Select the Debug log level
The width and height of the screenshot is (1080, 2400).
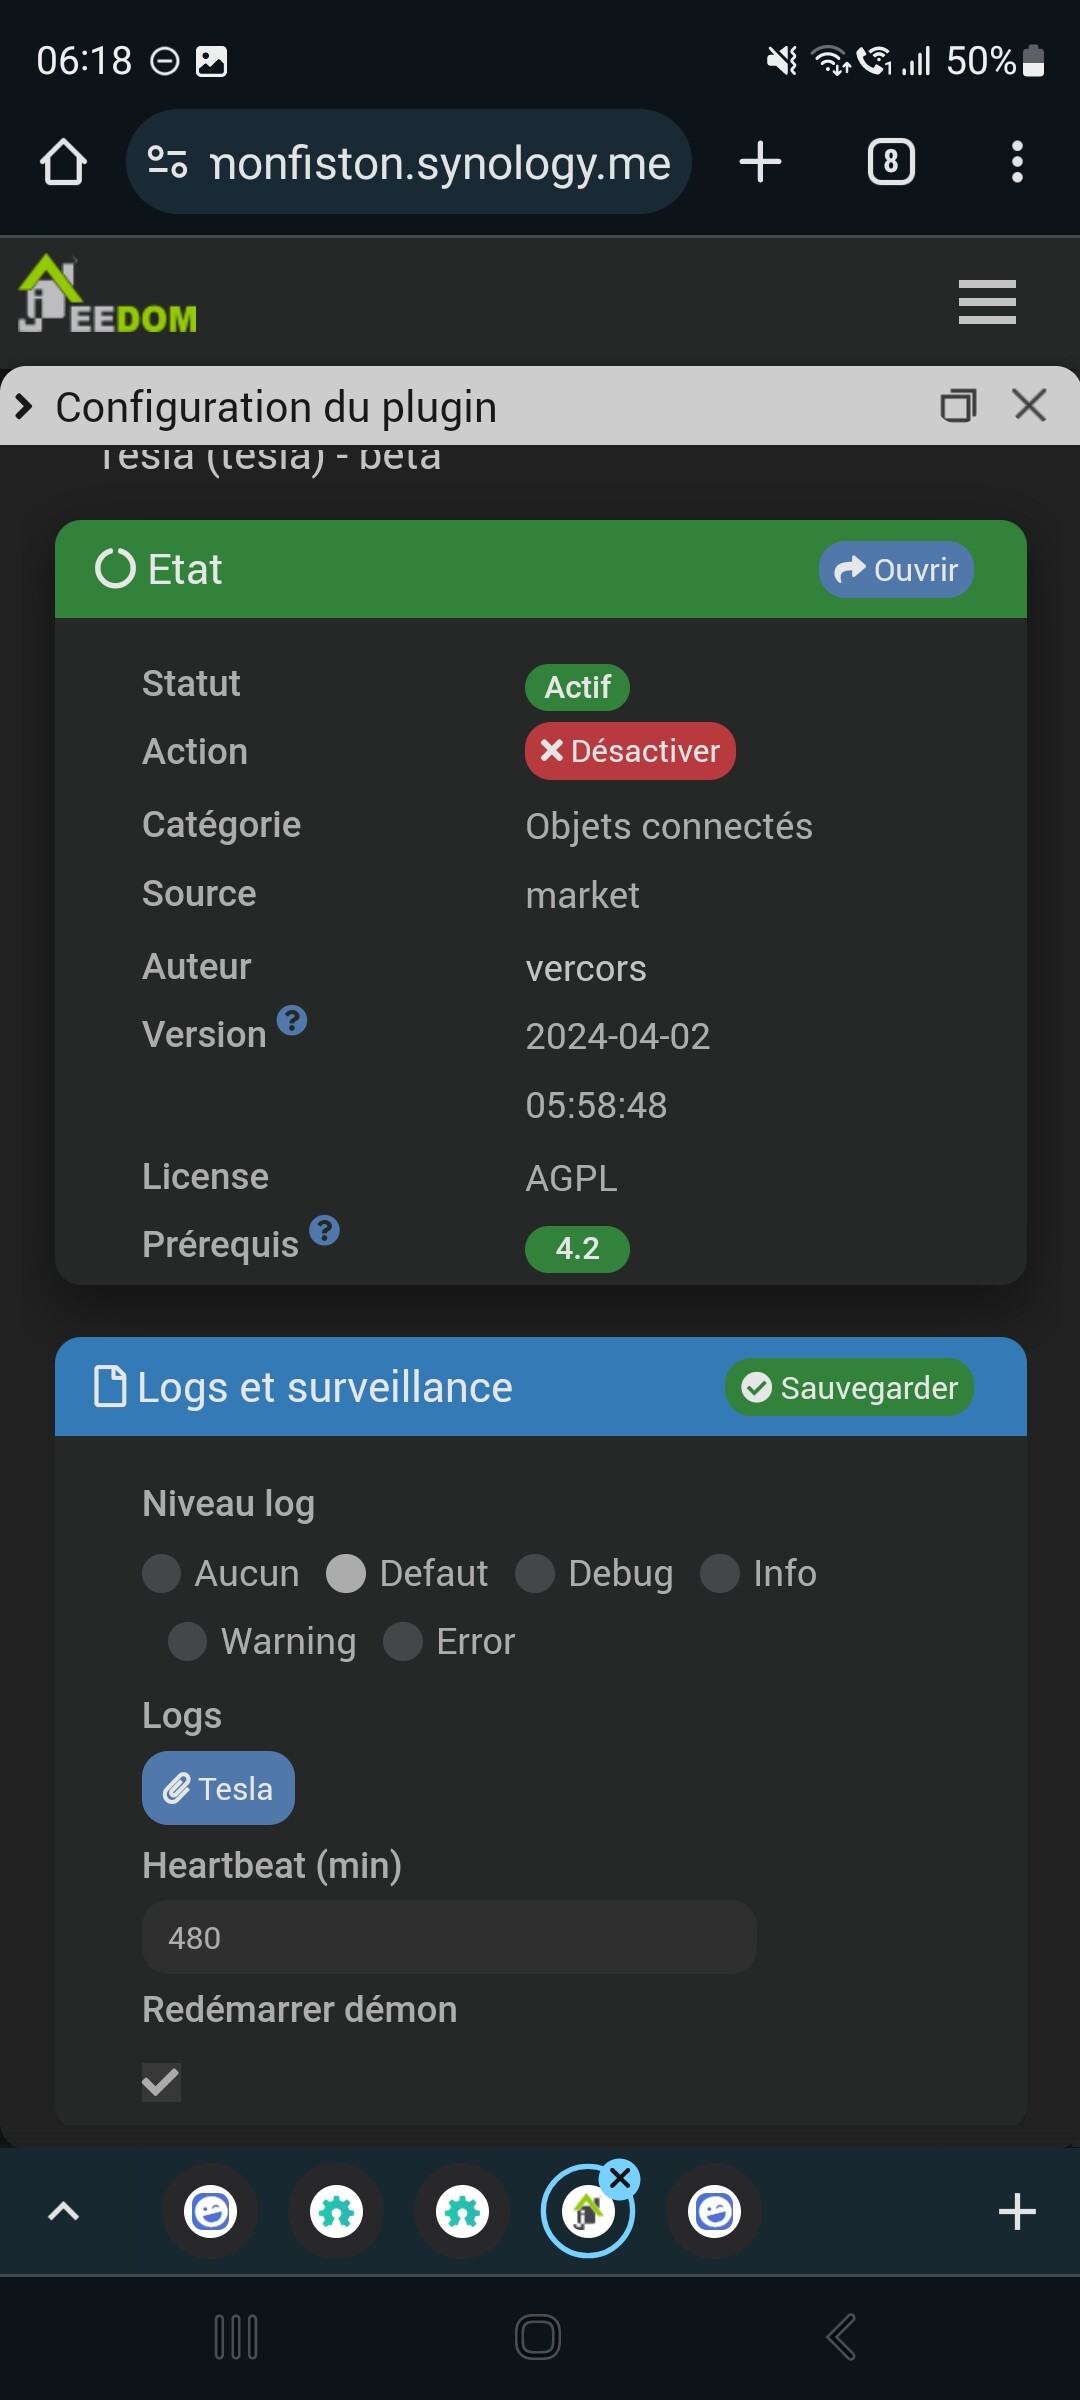tap(535, 1573)
